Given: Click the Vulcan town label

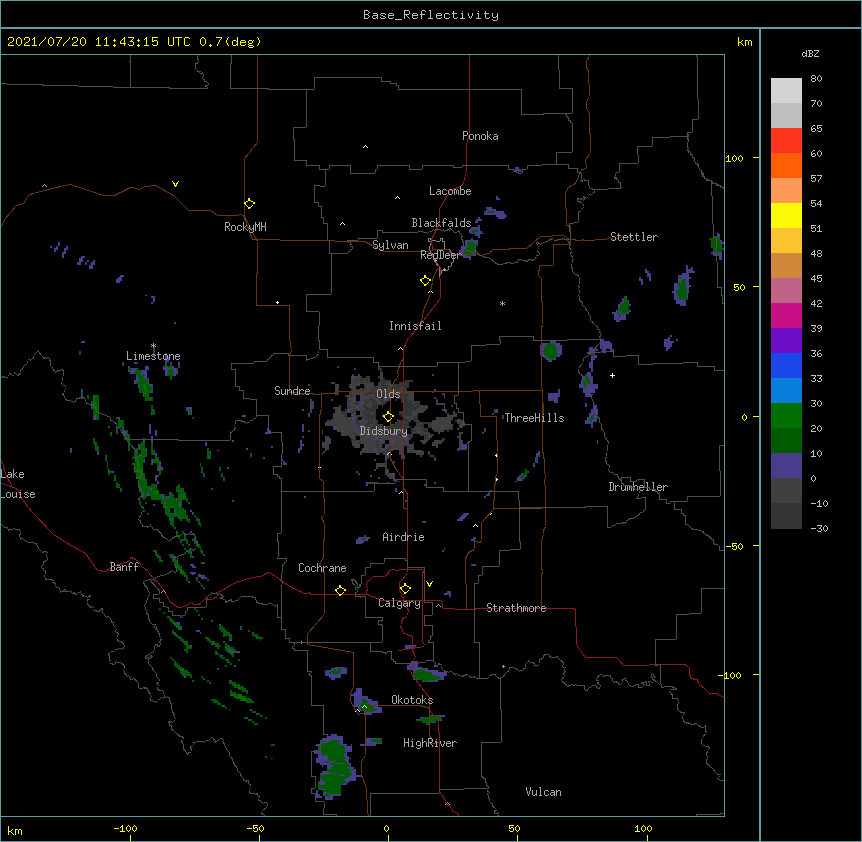Looking at the screenshot, I should [543, 792].
